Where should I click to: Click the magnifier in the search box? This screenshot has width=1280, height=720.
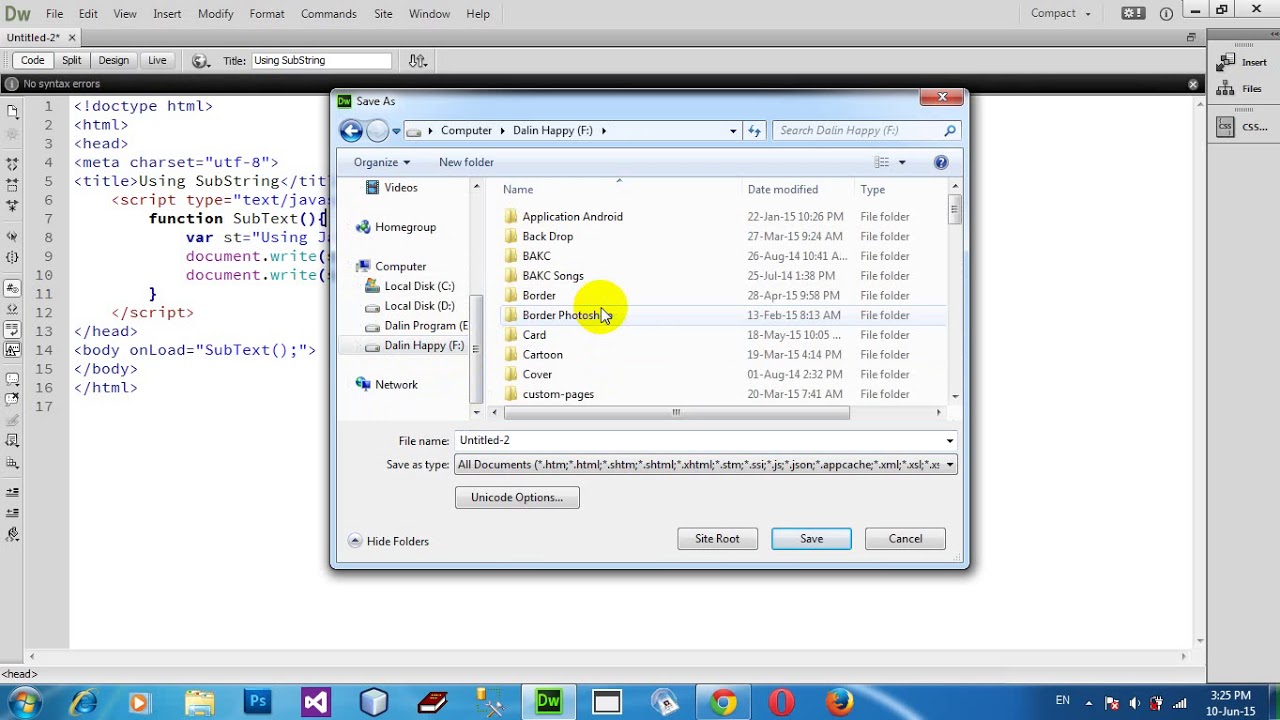coord(950,130)
